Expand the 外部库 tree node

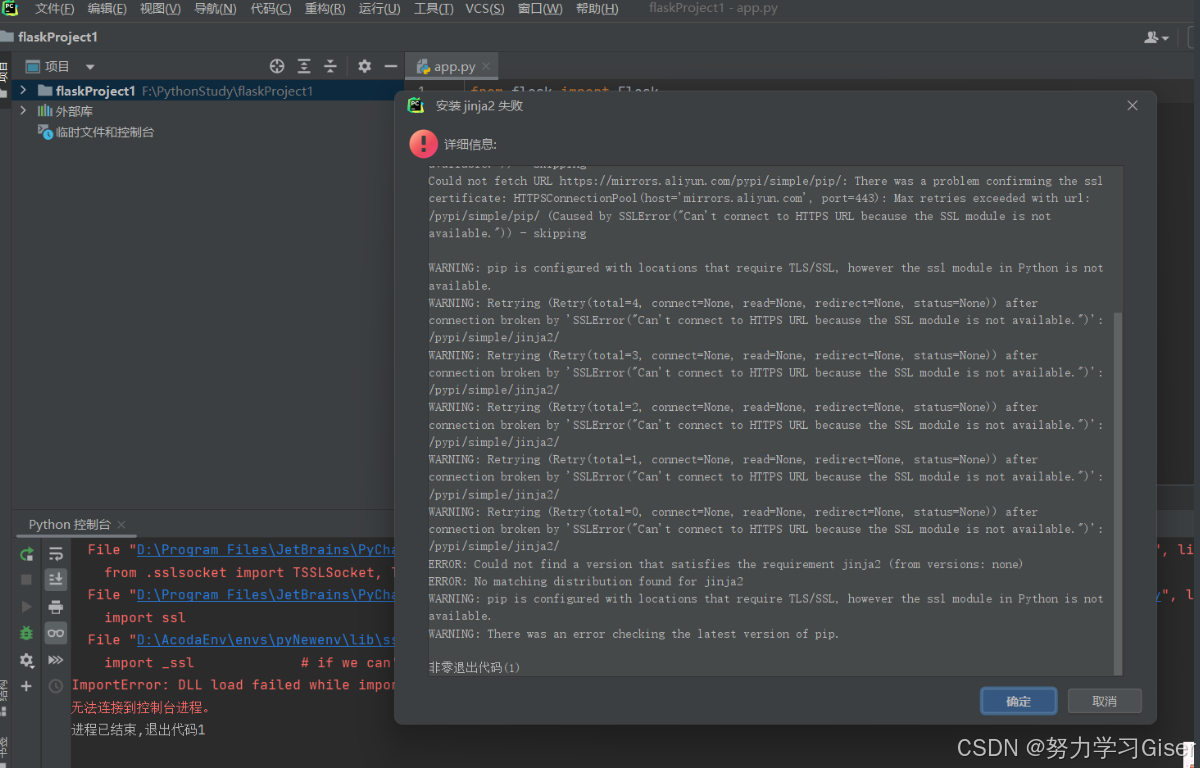point(23,111)
